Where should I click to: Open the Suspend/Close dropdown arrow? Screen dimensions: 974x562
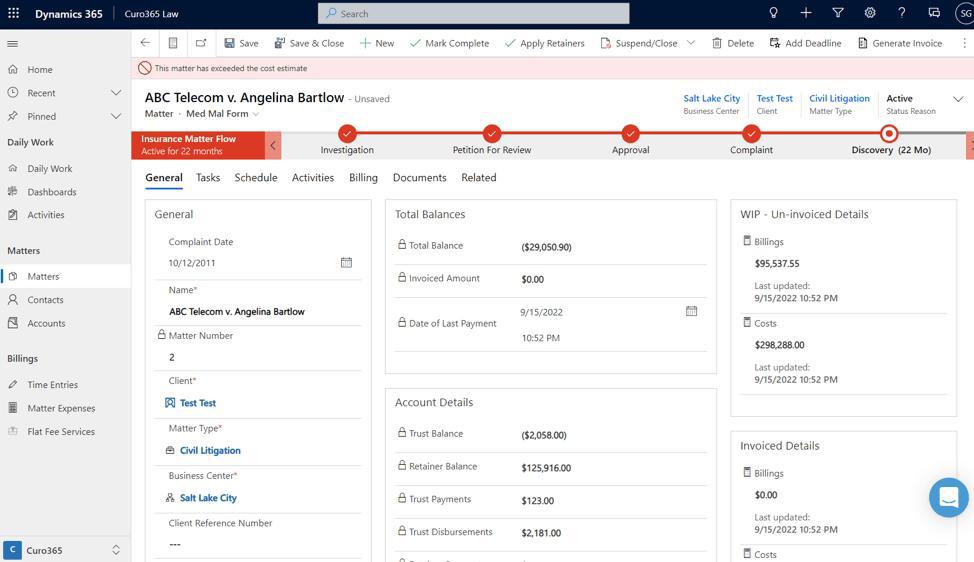click(x=691, y=43)
